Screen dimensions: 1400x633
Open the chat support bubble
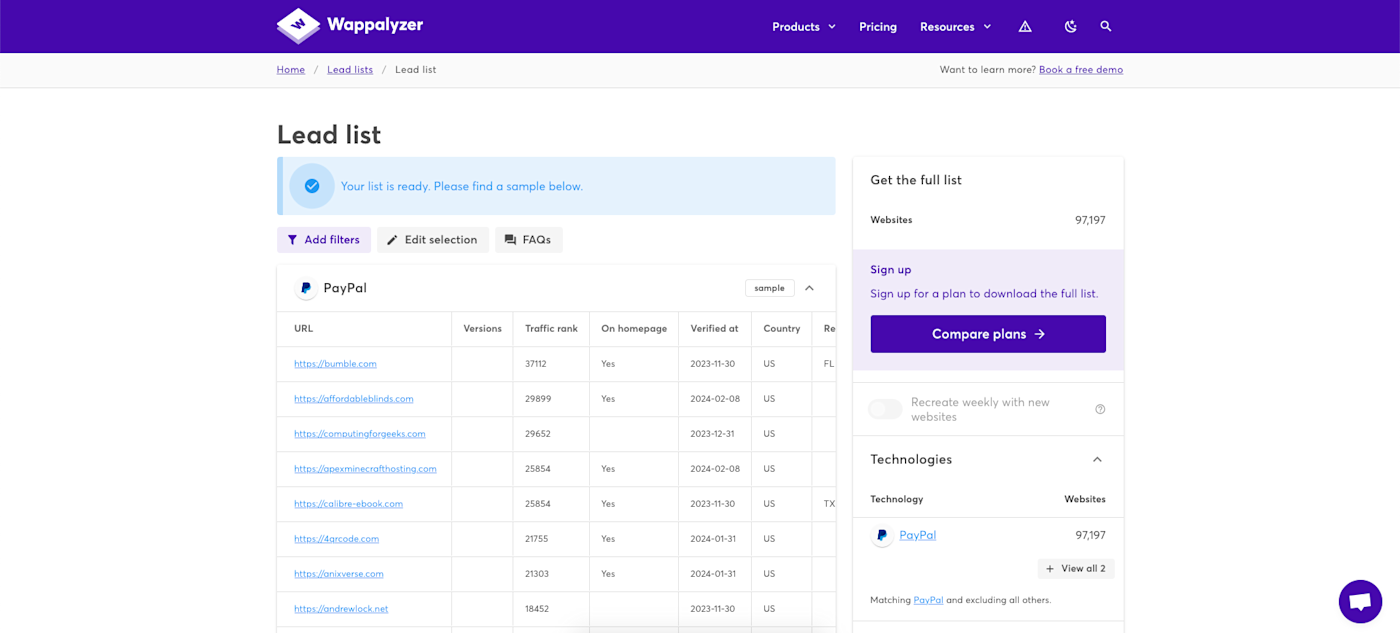pos(1360,601)
